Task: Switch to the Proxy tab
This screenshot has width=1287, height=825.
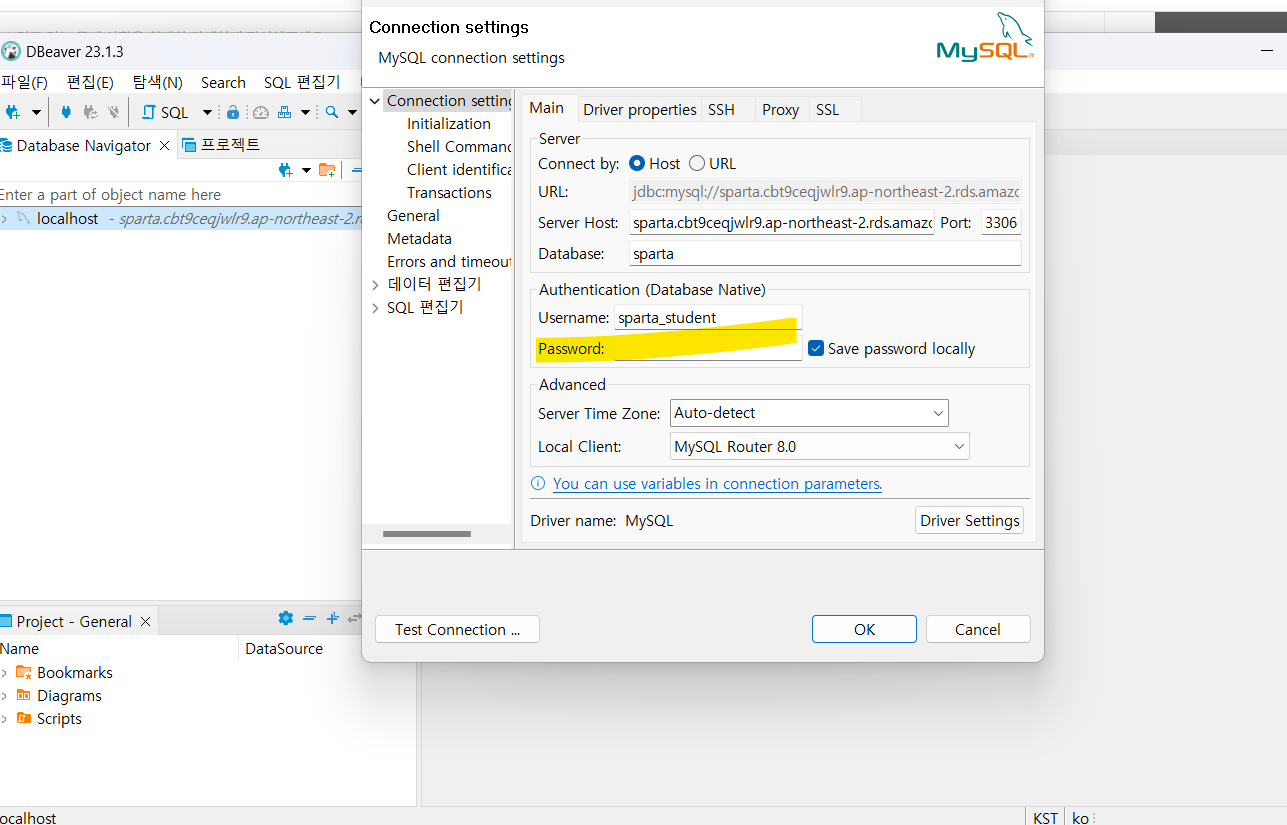Action: (x=780, y=109)
